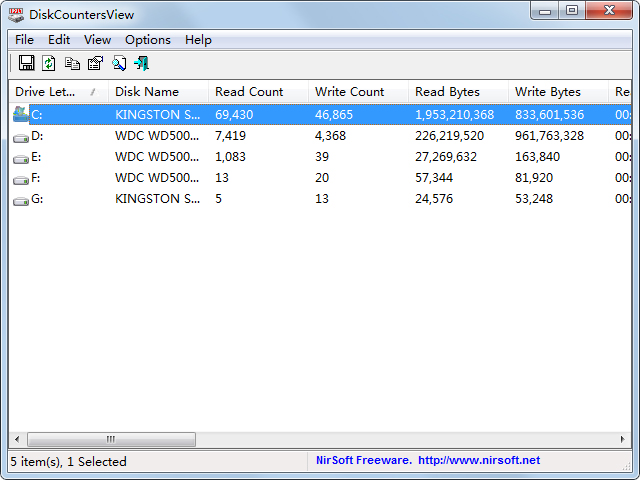
Task: Sort by Read Count column header
Action: (258, 91)
